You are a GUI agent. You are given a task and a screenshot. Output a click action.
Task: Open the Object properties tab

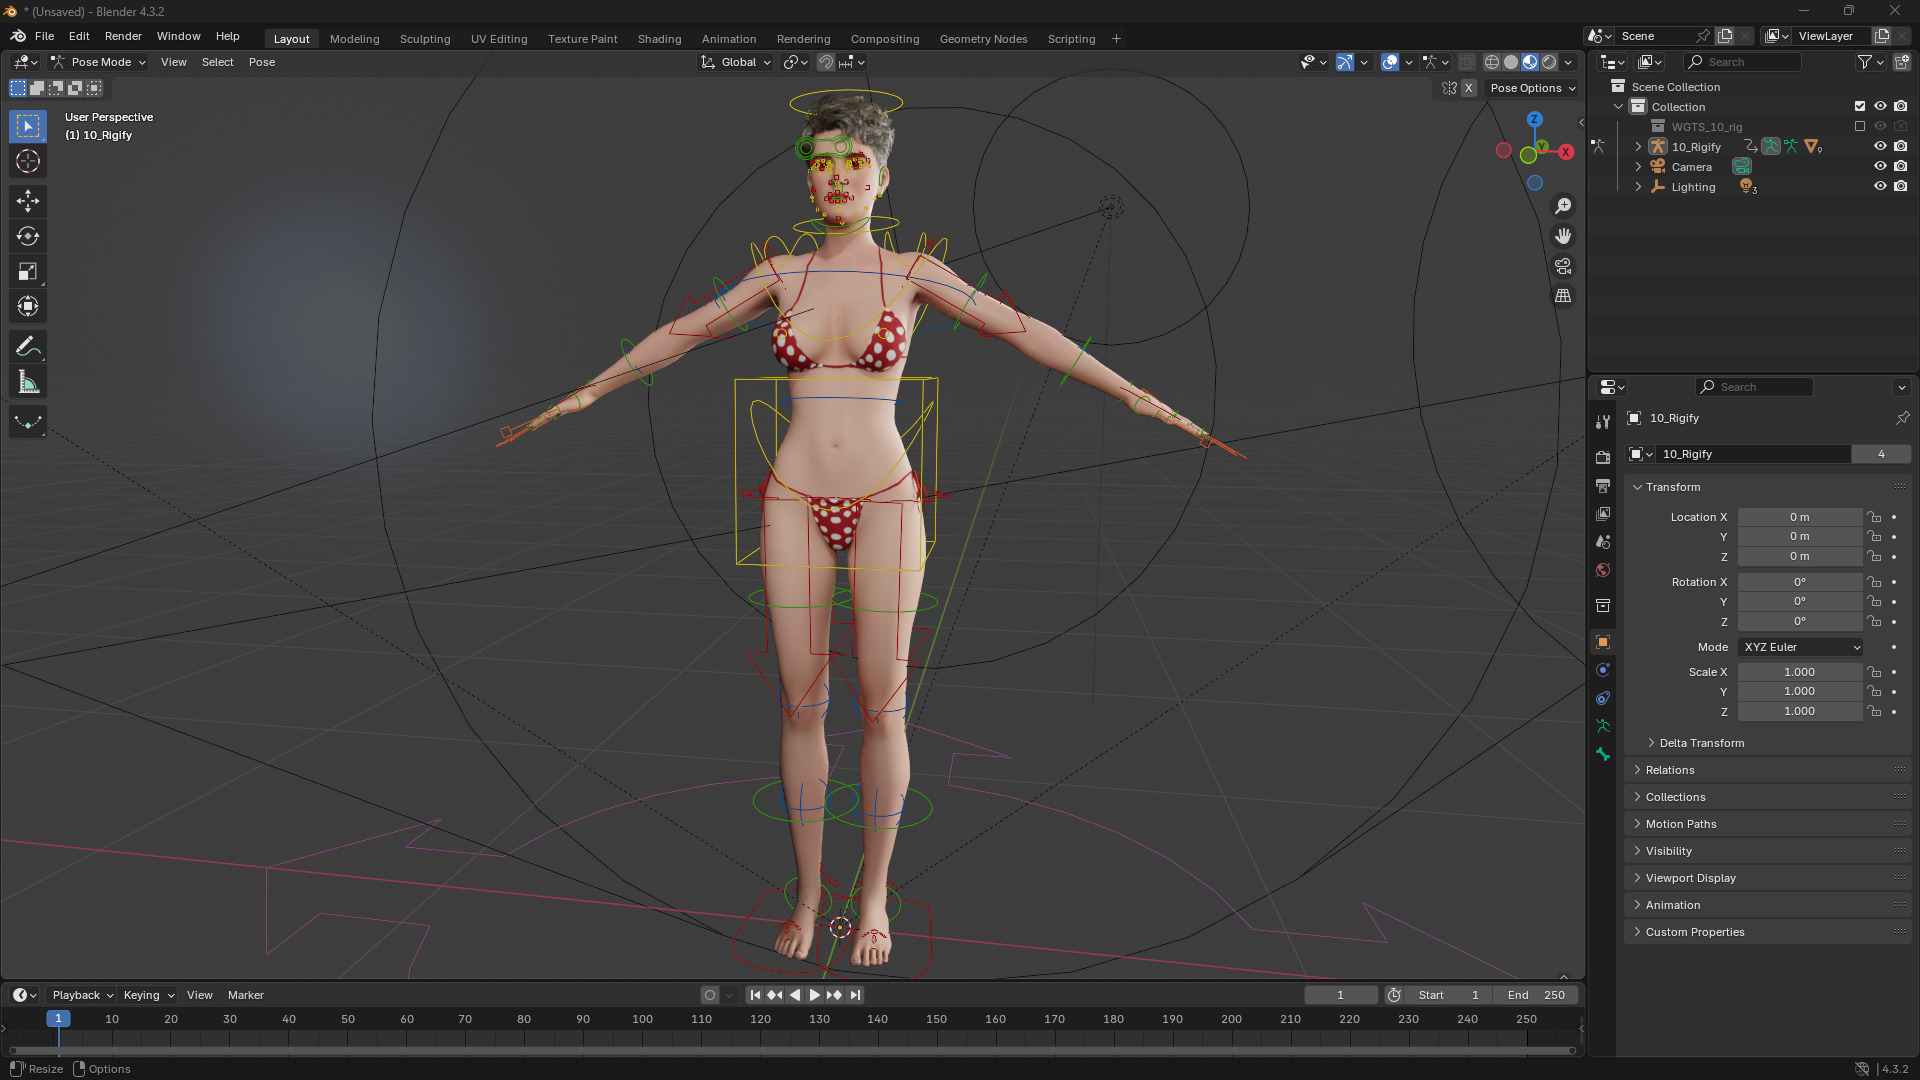pyautogui.click(x=1603, y=642)
